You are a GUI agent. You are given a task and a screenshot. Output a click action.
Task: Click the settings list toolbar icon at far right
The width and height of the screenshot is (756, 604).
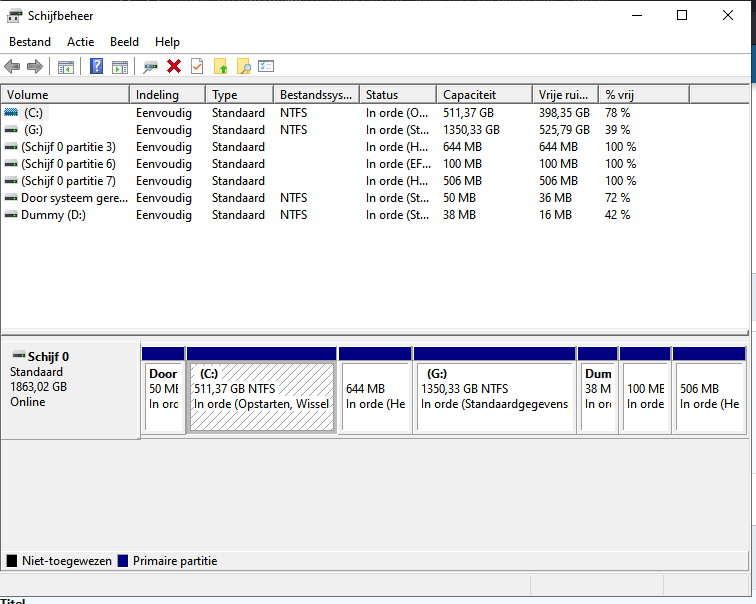click(266, 67)
